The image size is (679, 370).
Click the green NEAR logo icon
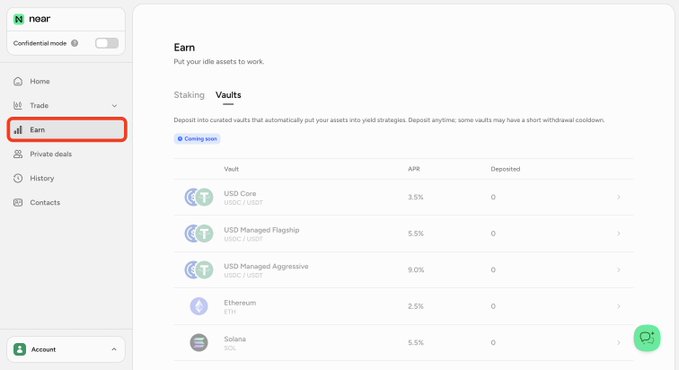tap(19, 19)
